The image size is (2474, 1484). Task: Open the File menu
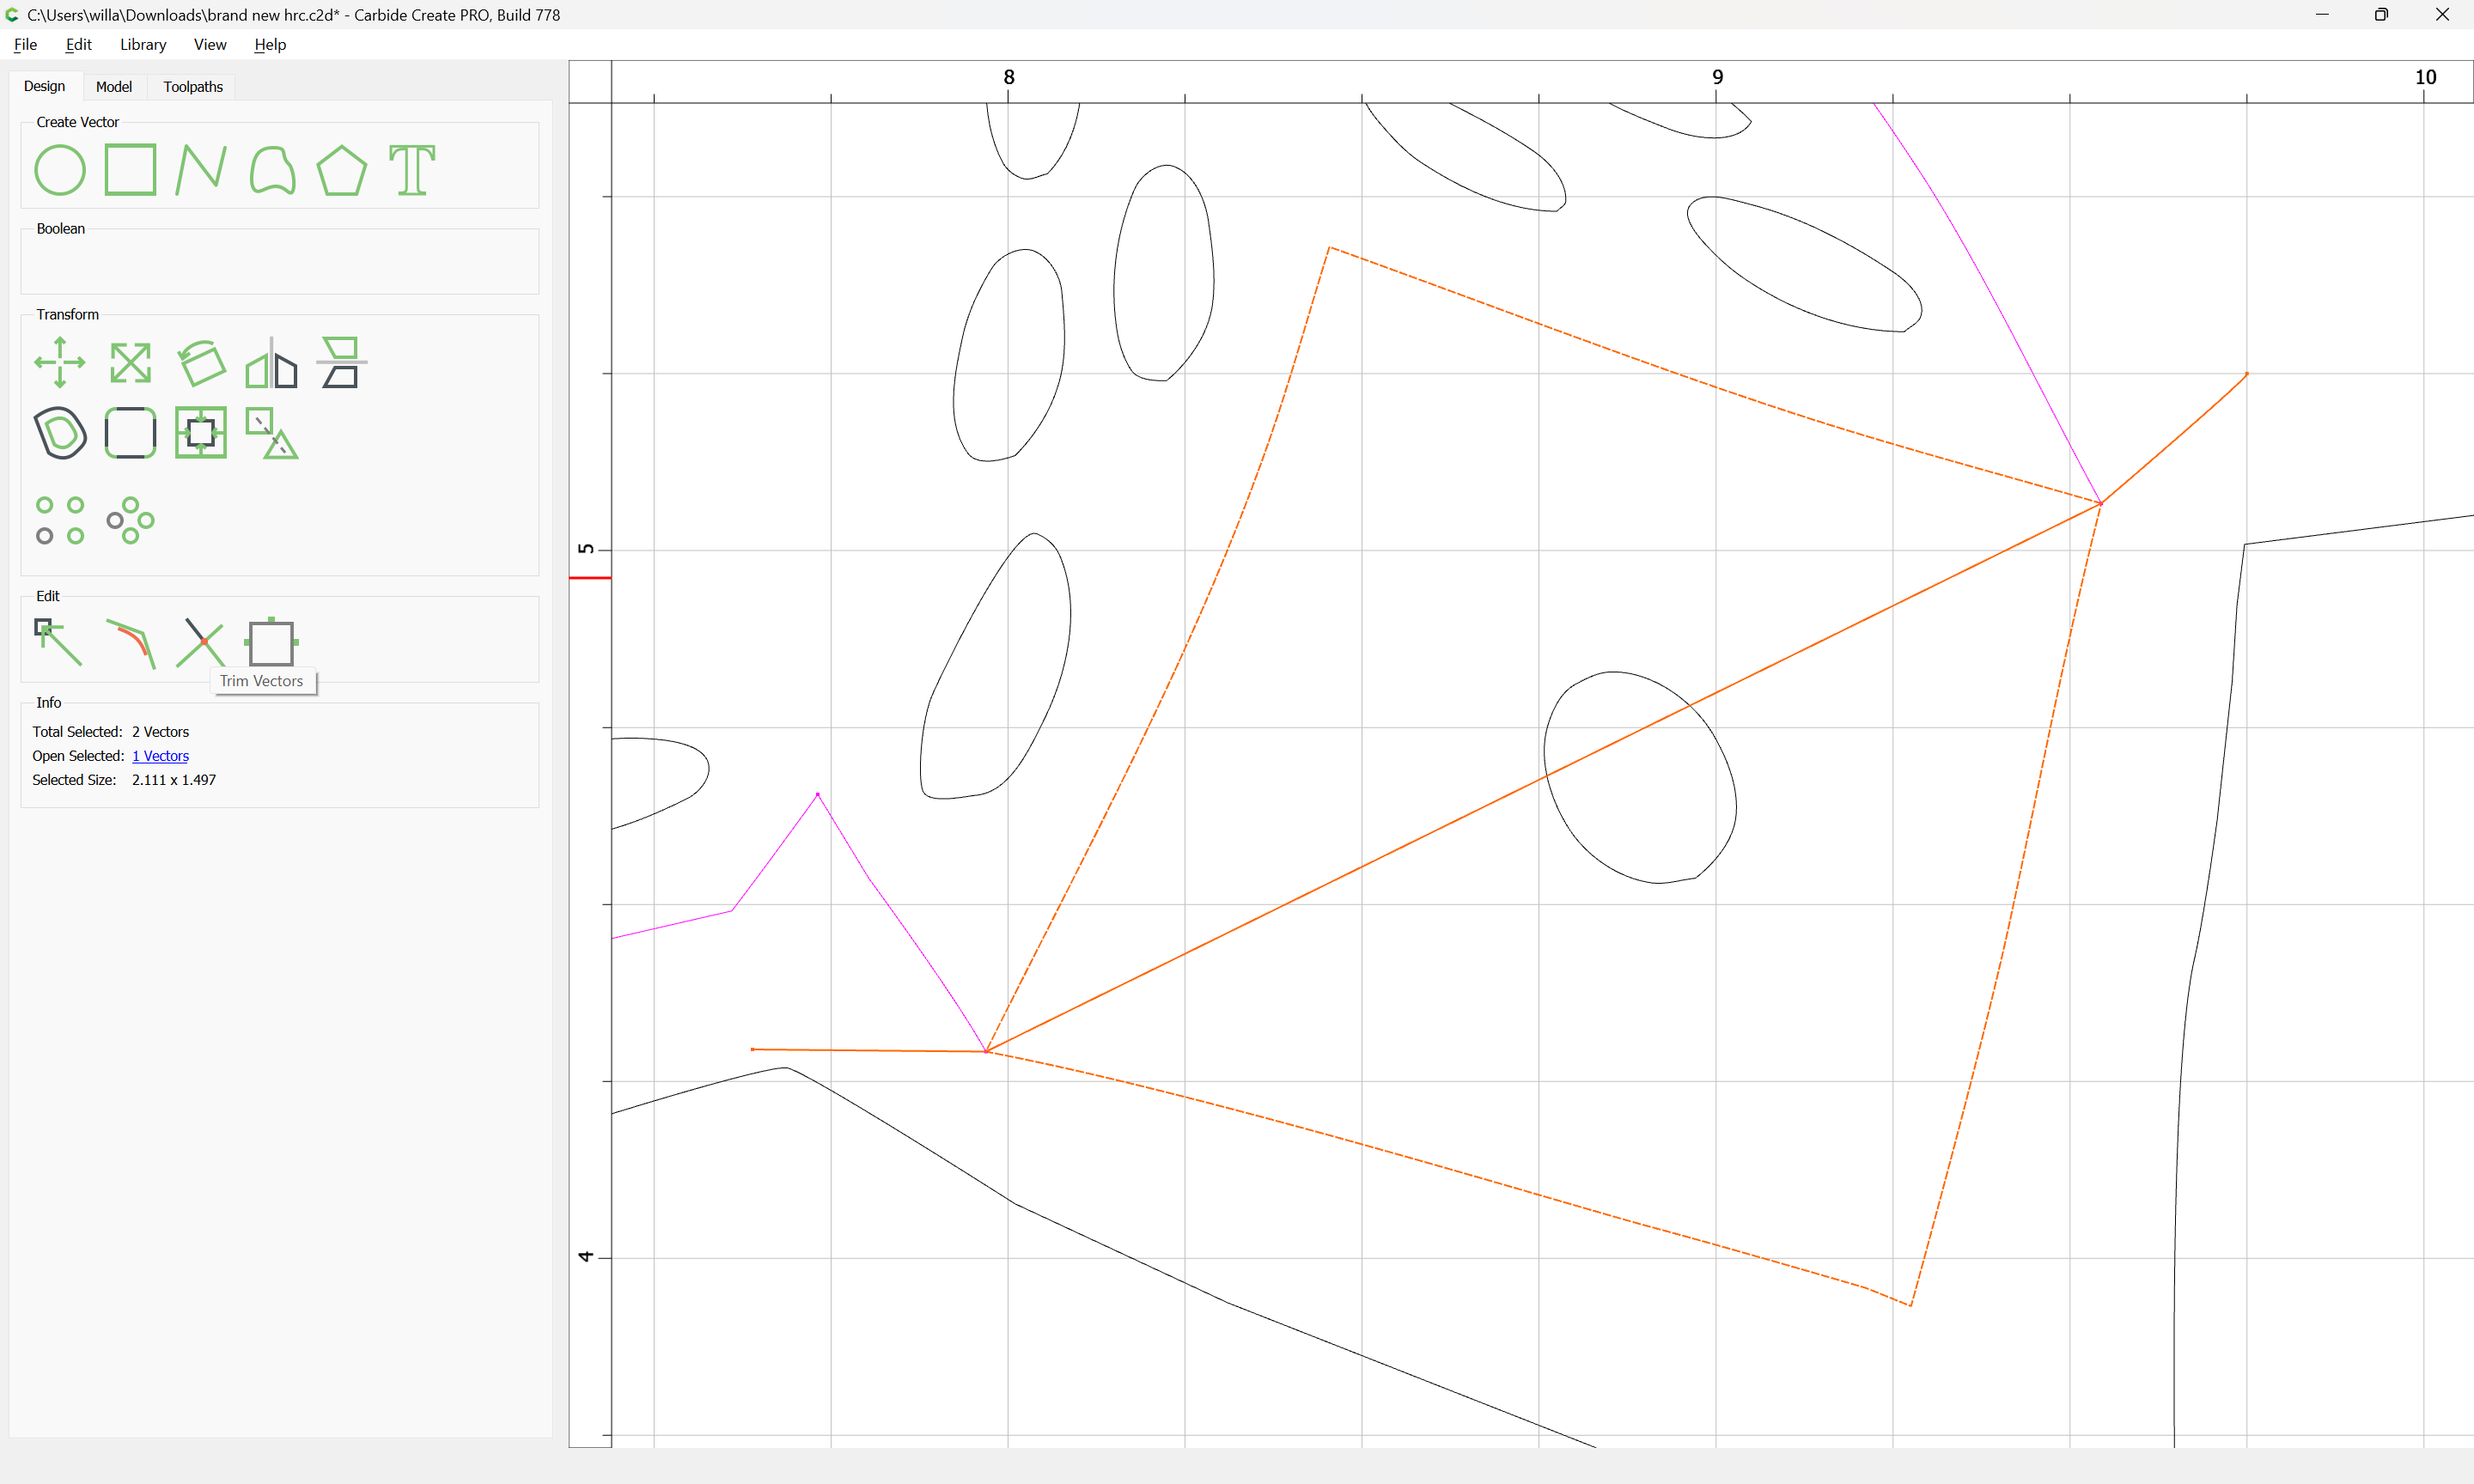(25, 44)
